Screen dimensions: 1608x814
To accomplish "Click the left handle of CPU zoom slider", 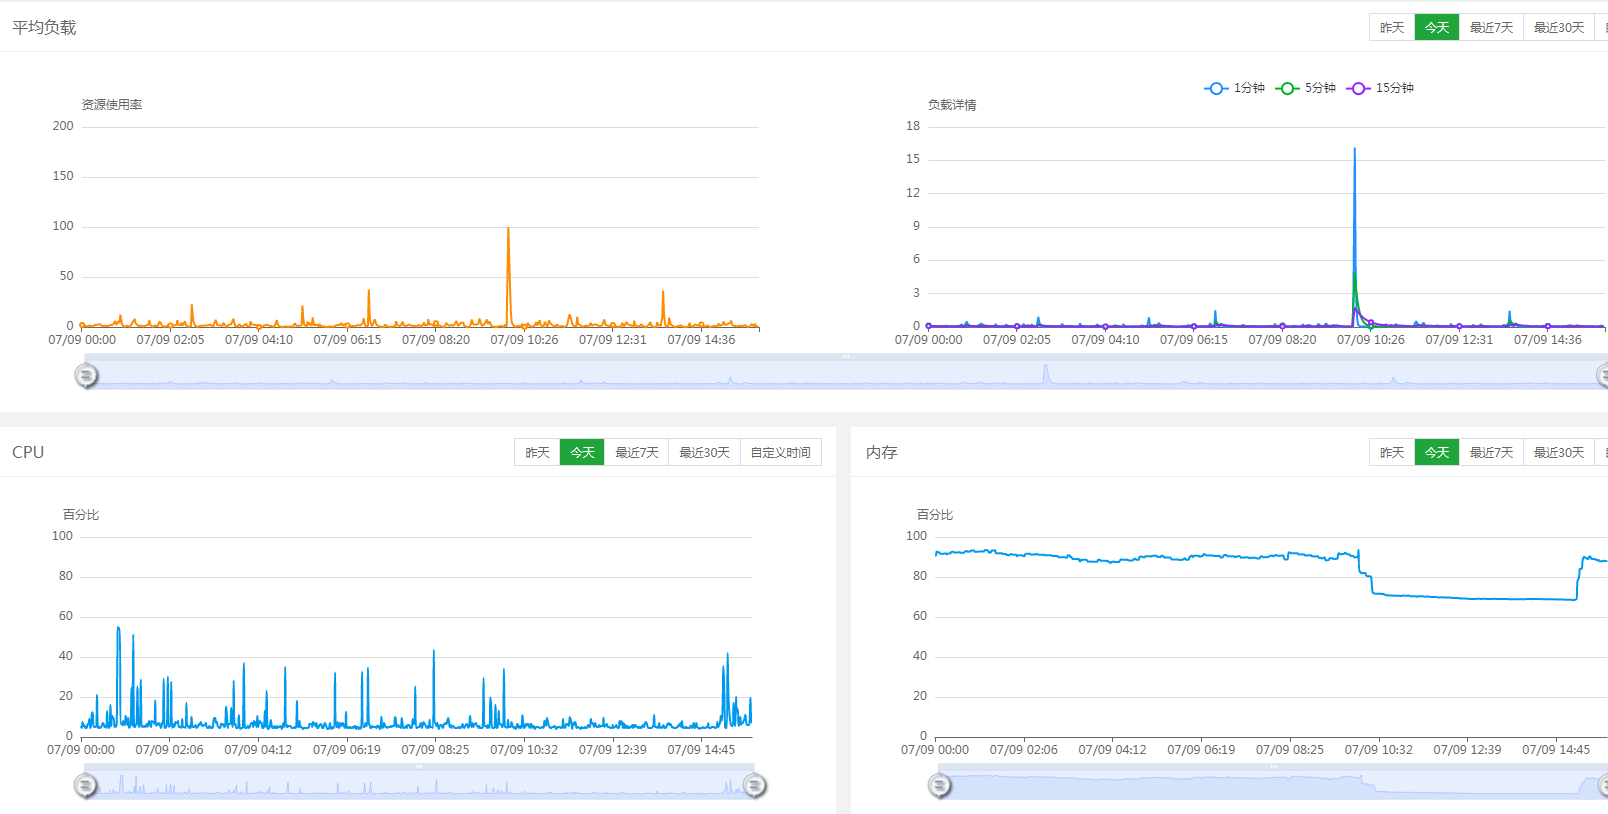I will 86,786.
